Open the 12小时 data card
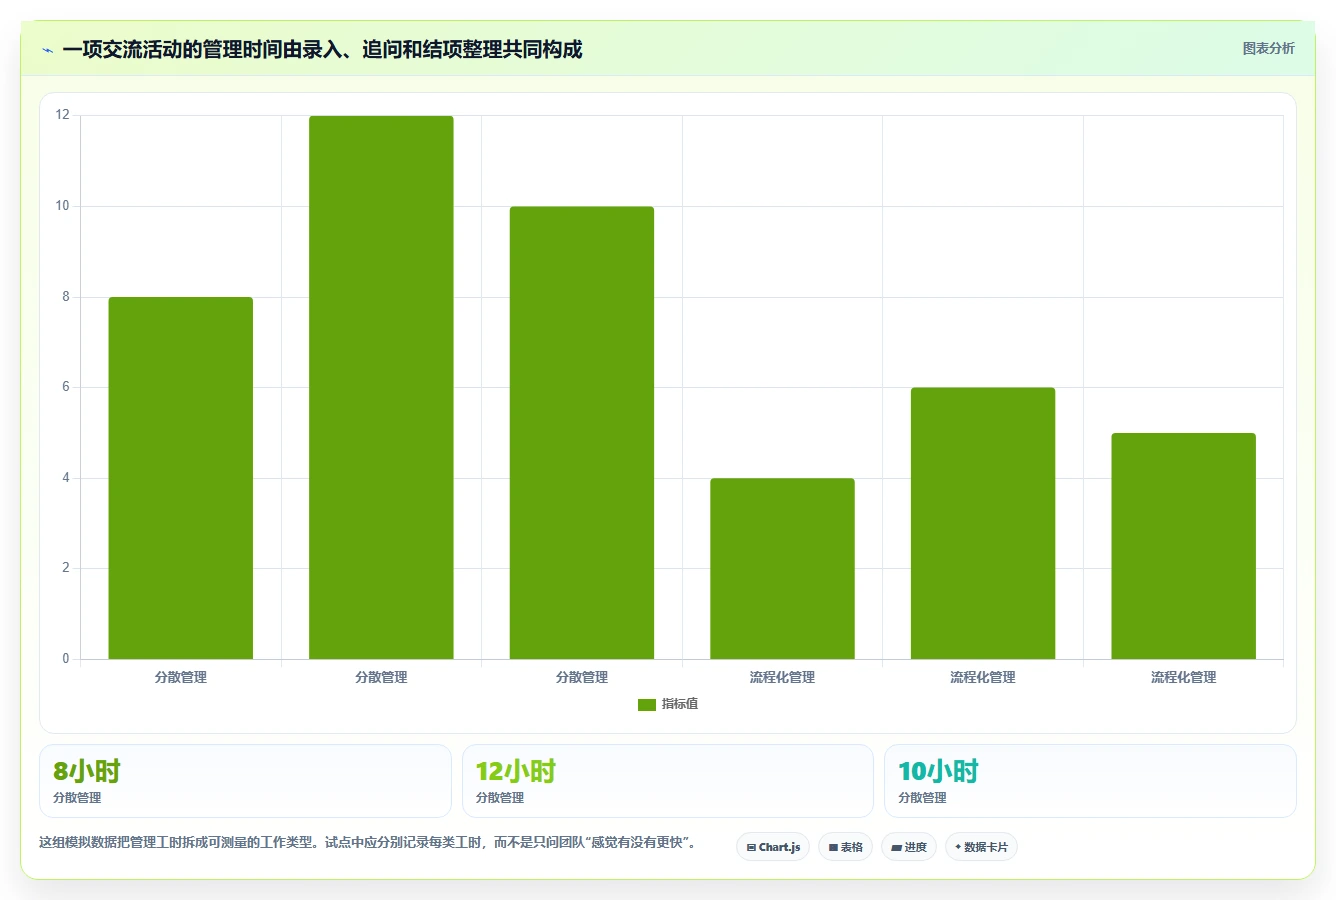 click(668, 781)
